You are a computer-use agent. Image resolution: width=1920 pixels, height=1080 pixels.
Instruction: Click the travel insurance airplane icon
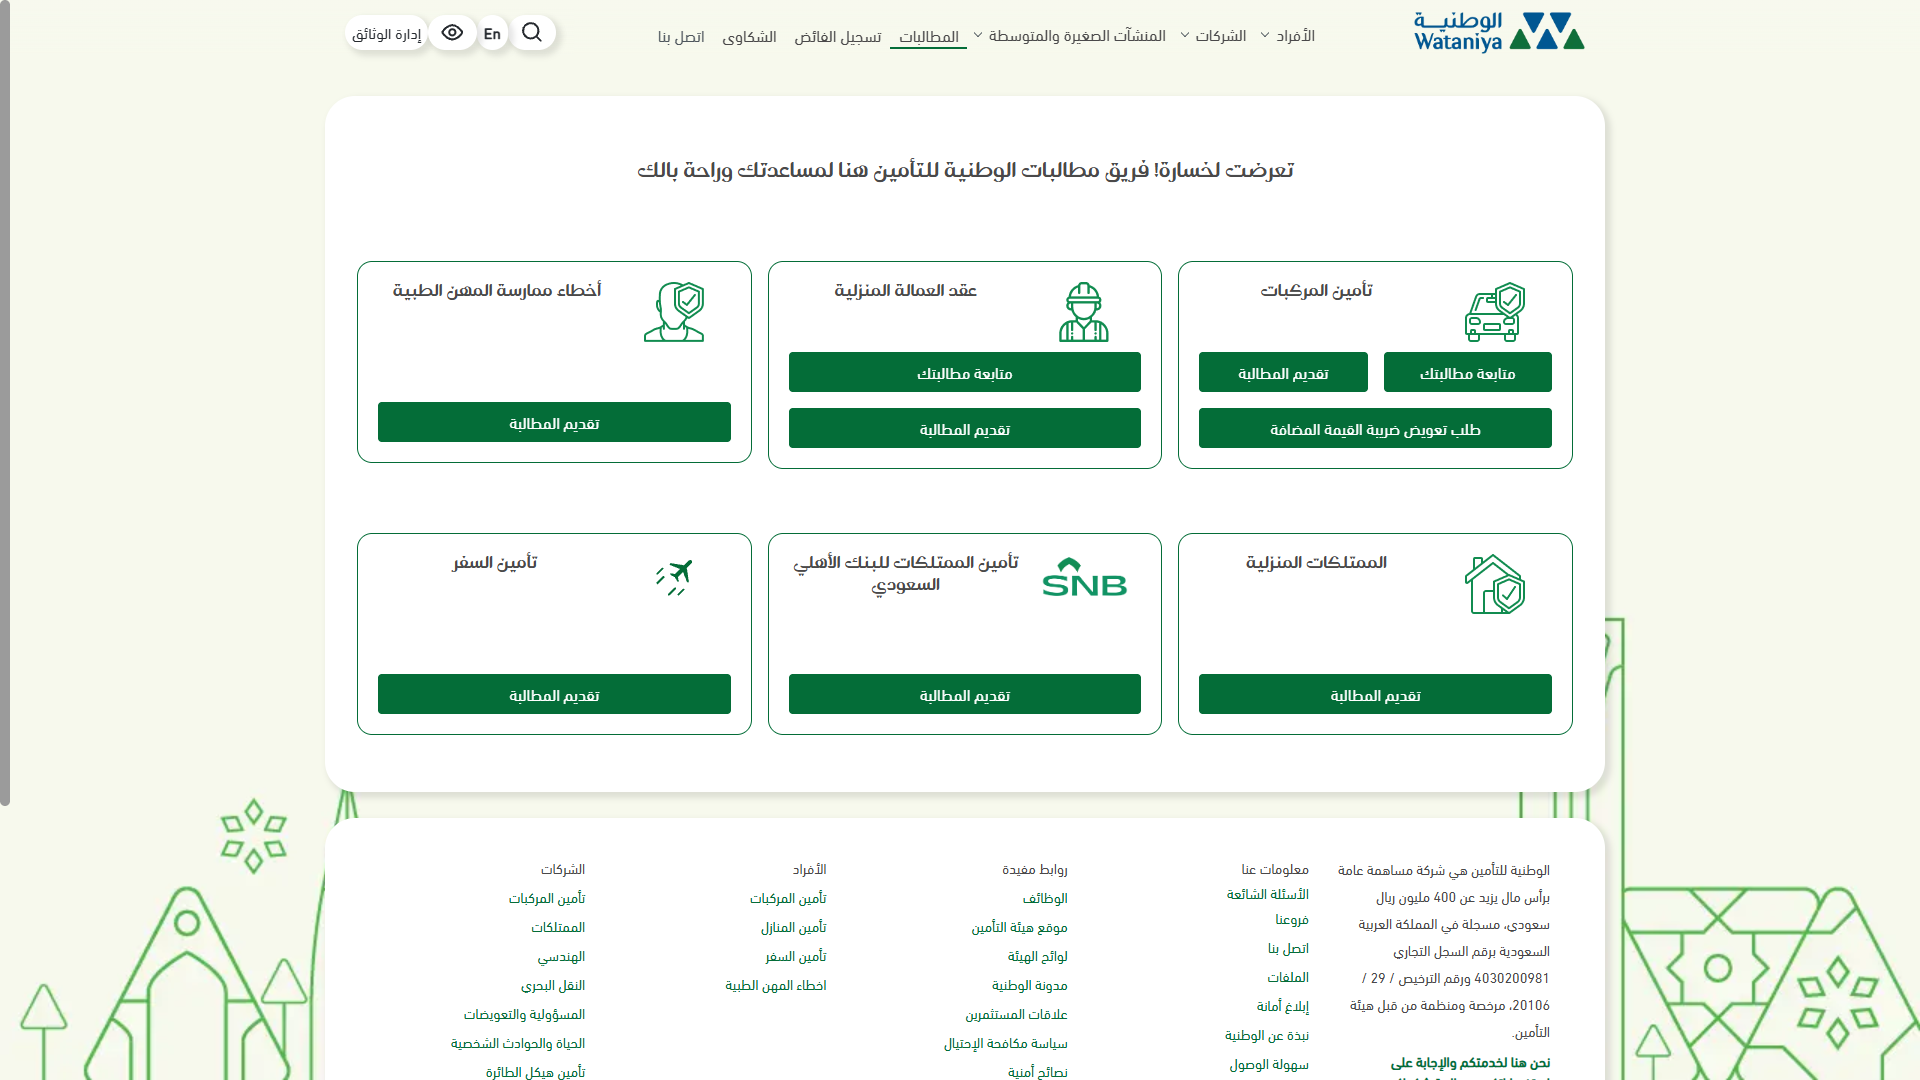pos(674,578)
